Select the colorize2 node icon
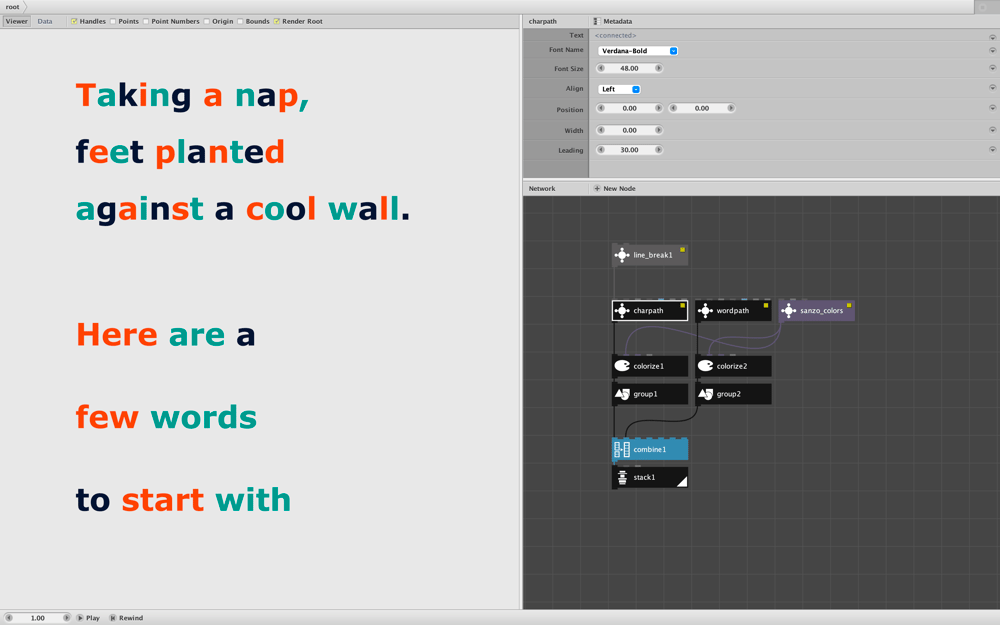Viewport: 1000px width, 625px height. [x=705, y=366]
